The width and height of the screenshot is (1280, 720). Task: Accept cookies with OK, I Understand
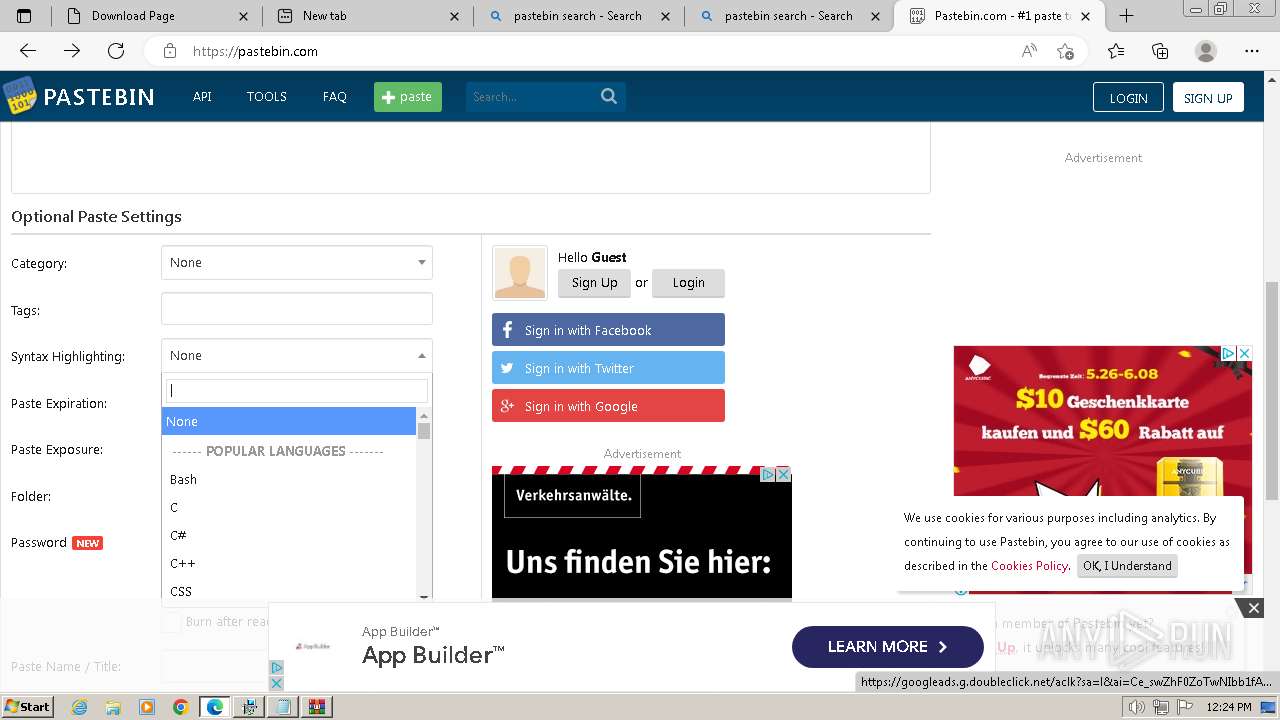[1127, 566]
